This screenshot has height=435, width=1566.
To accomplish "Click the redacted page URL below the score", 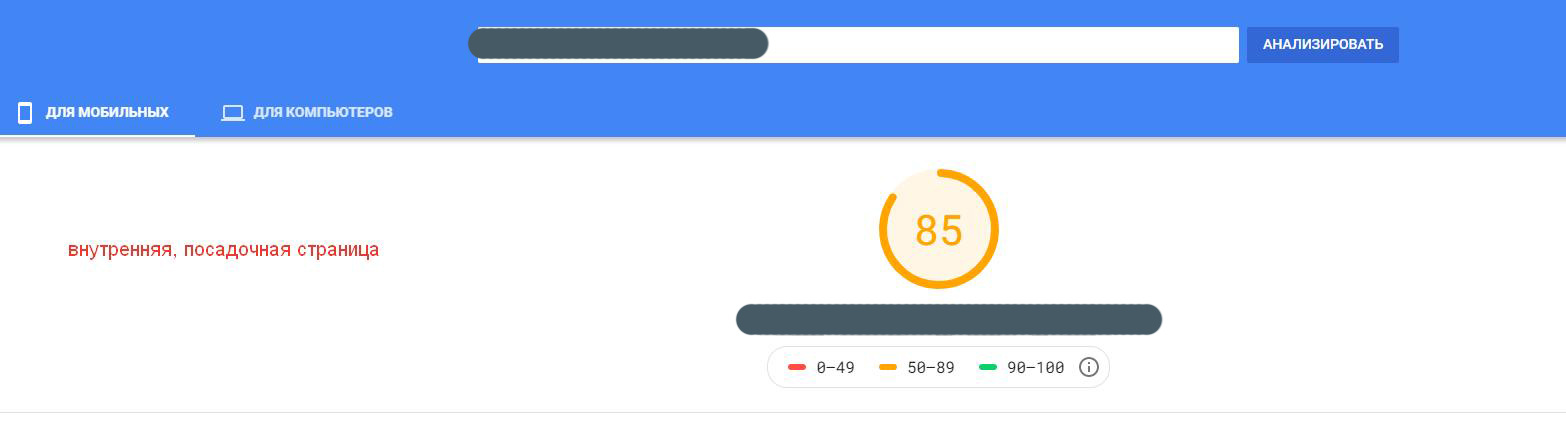I will [948, 320].
